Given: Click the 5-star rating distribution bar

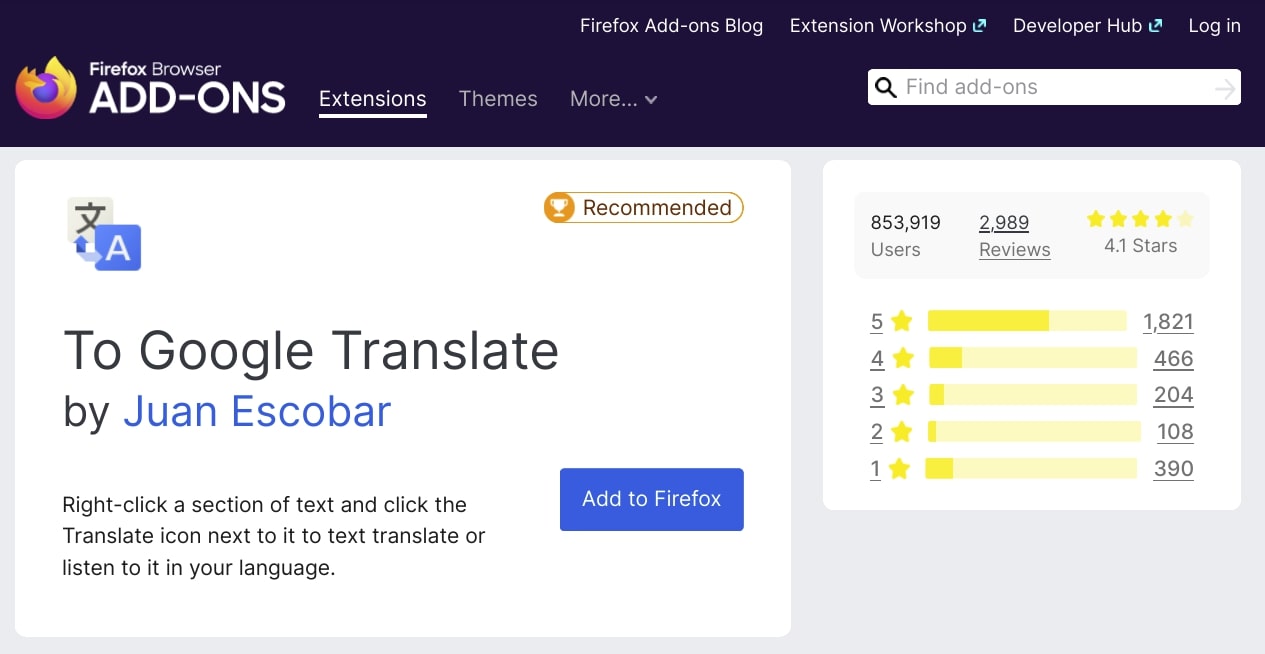Looking at the screenshot, I should point(1027,321).
